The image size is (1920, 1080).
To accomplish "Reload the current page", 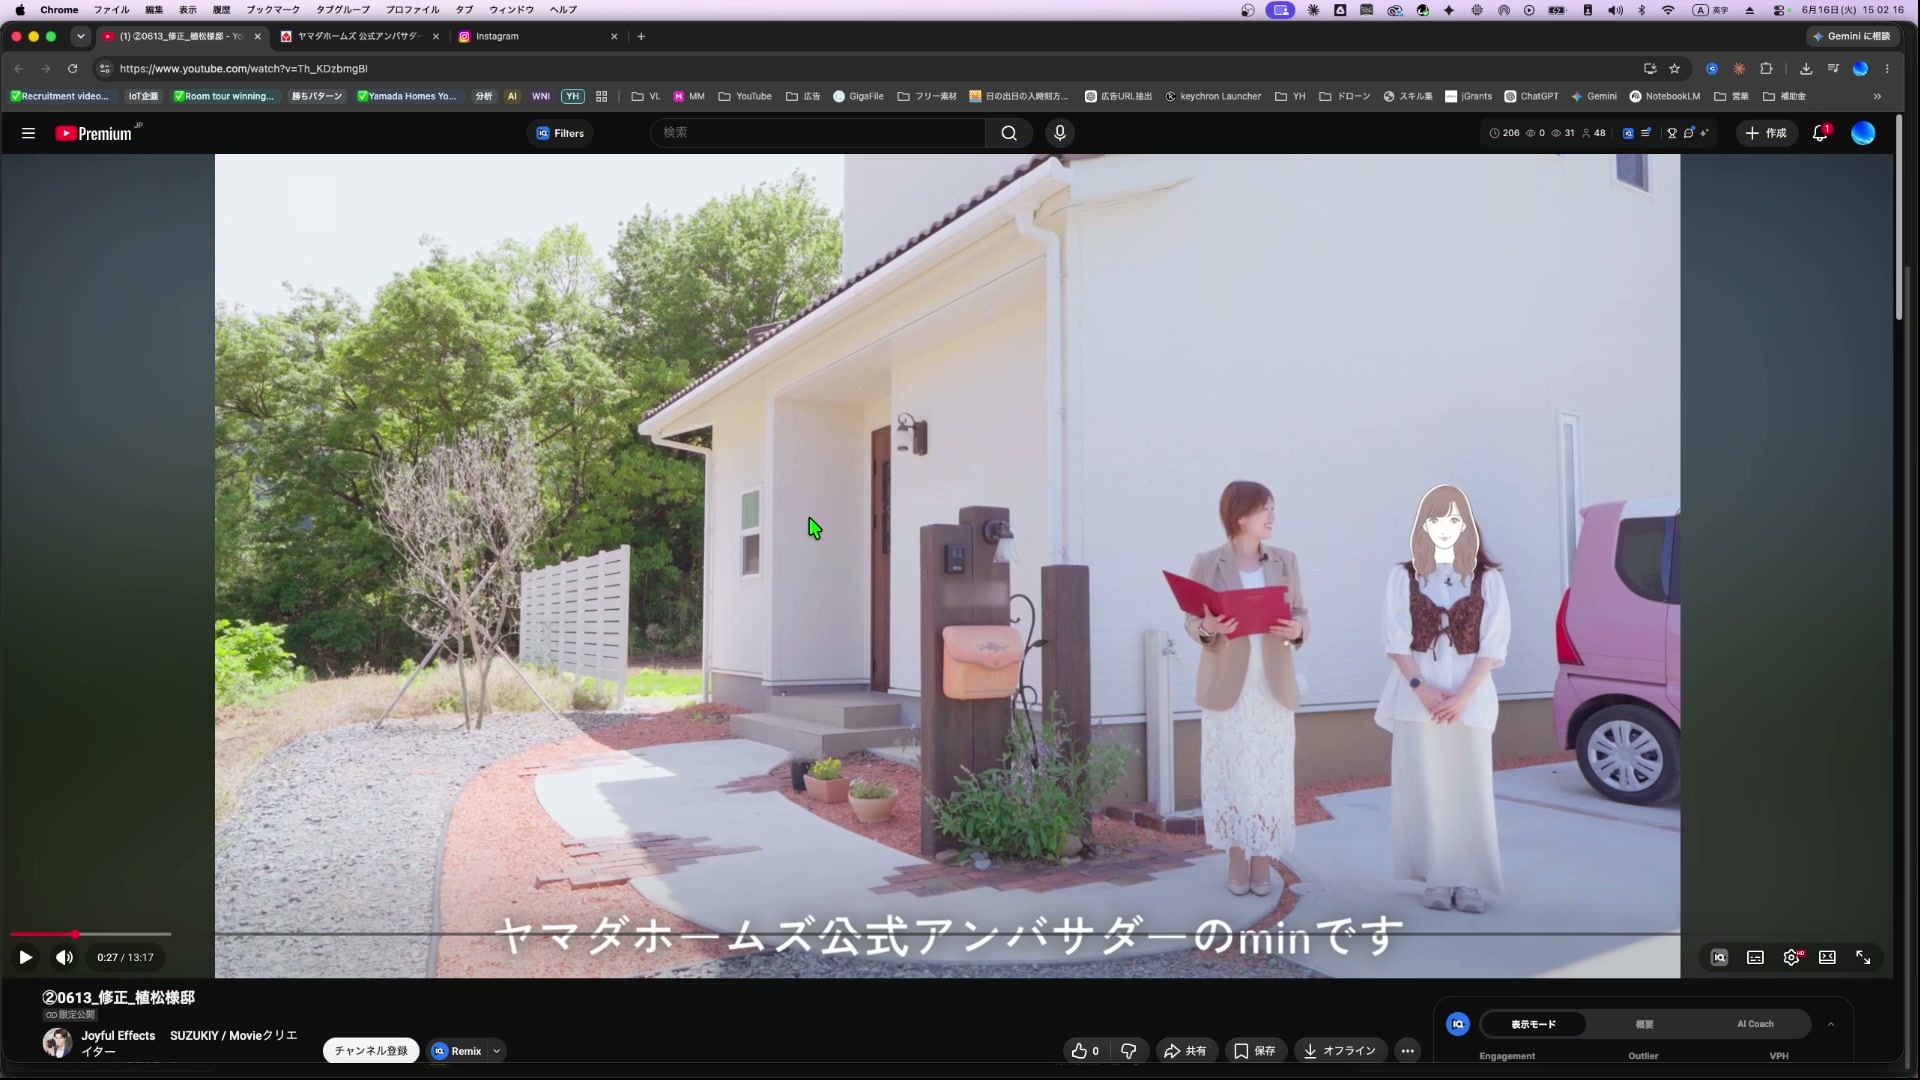I will (72, 68).
